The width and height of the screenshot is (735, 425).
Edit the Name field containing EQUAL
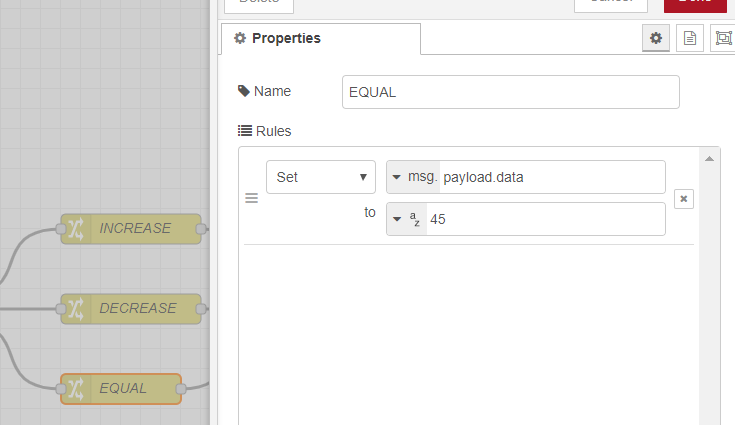click(x=510, y=92)
